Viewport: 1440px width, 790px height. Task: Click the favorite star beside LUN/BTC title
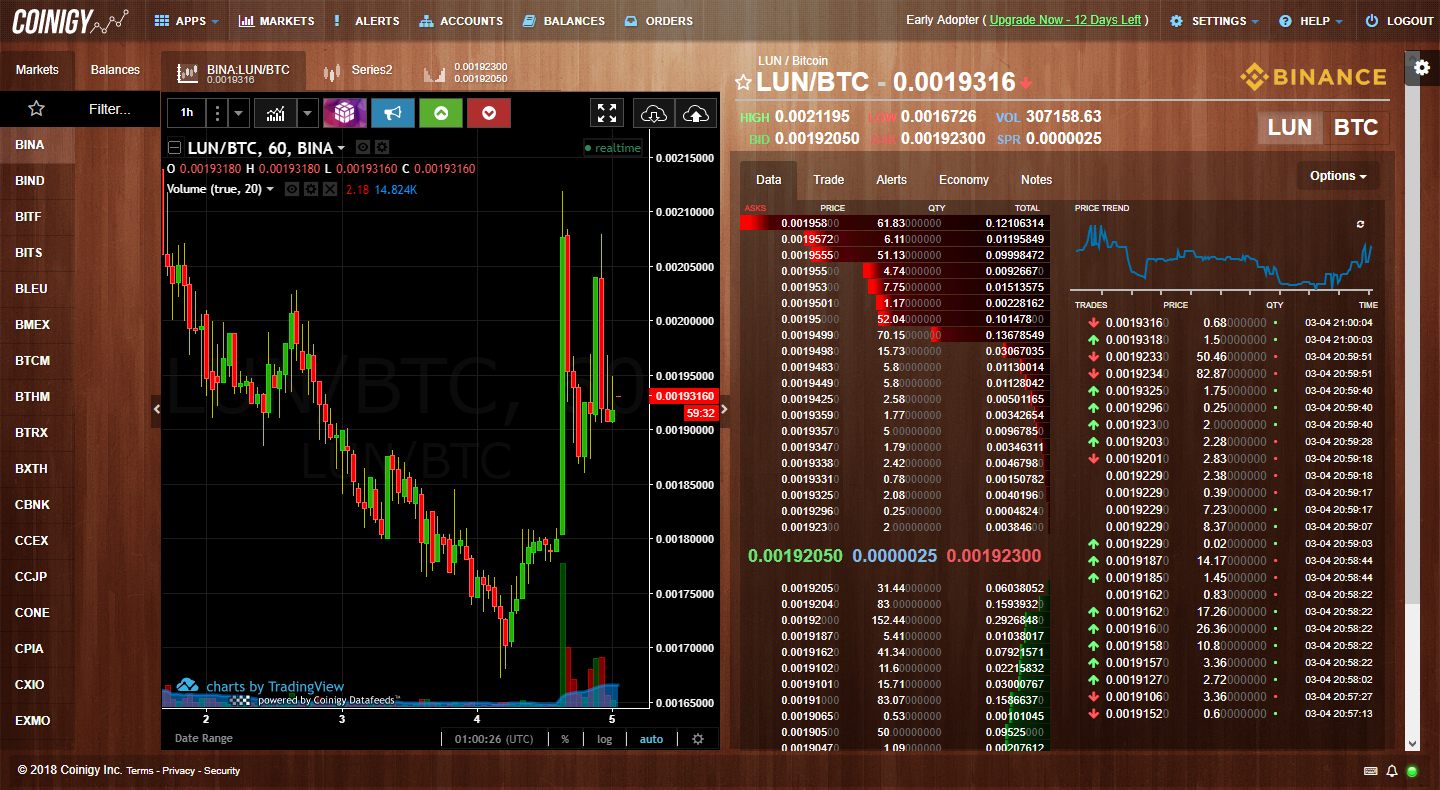tap(743, 83)
